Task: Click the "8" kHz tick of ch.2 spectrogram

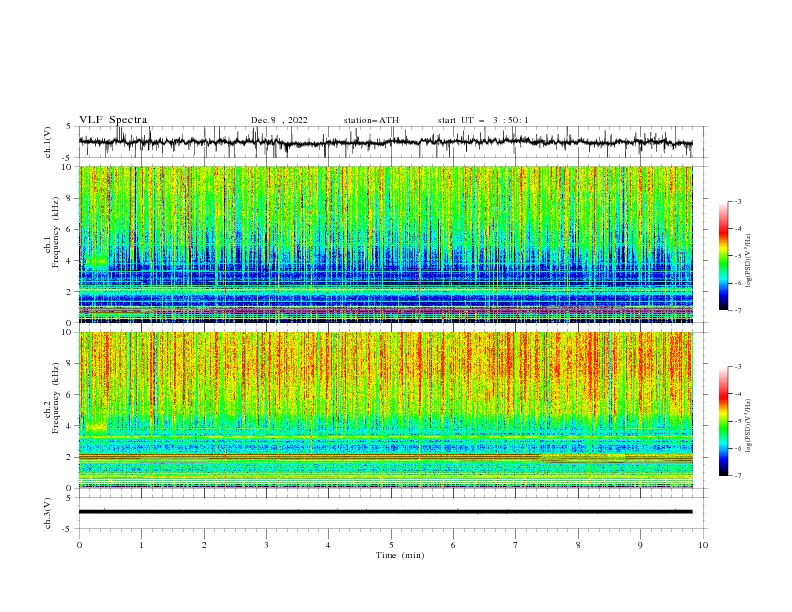Action: point(71,364)
